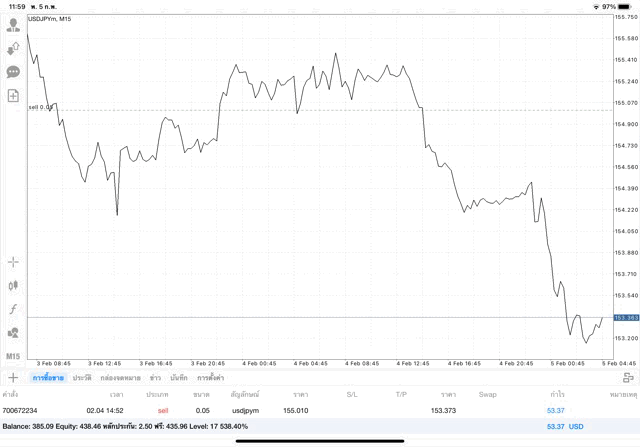Sort positions by กำไร (Profit) column header
Viewport: 640px width, 447px height.
(x=555, y=395)
